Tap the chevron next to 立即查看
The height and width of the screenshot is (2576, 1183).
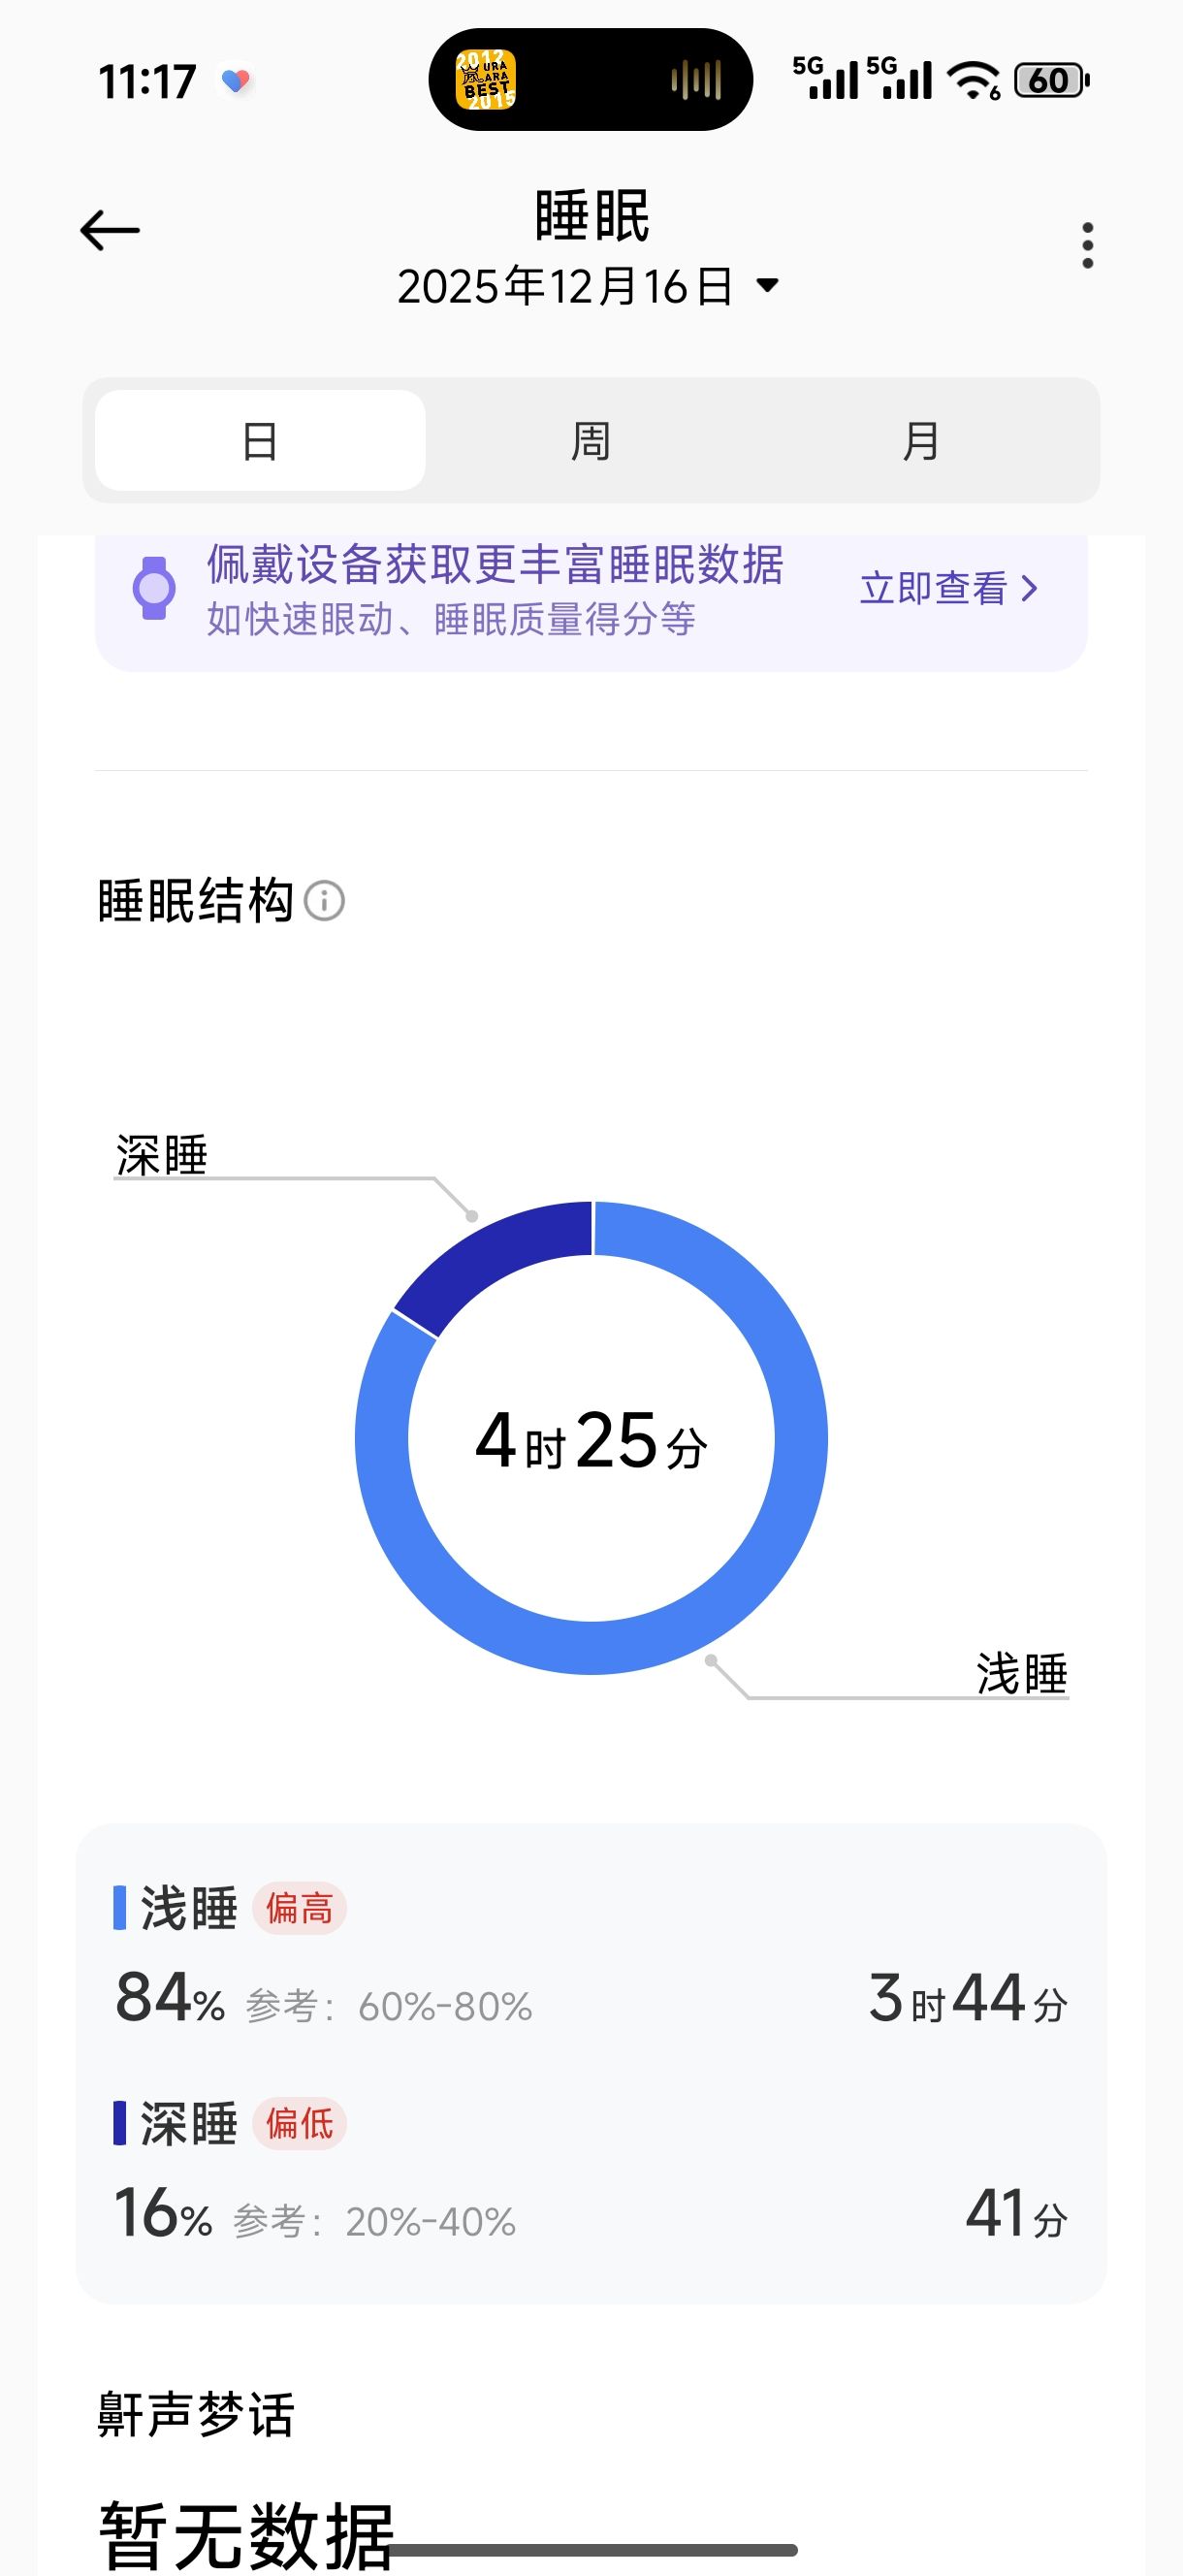click(1030, 588)
